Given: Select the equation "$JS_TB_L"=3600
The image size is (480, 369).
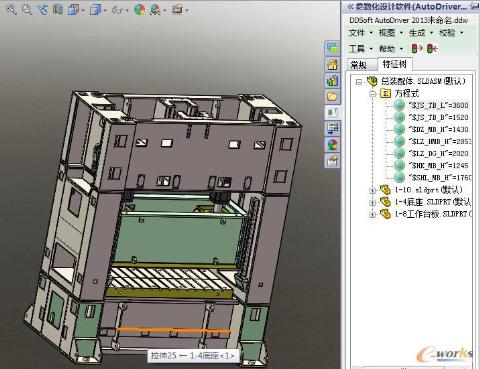Looking at the screenshot, I should pos(439,105).
